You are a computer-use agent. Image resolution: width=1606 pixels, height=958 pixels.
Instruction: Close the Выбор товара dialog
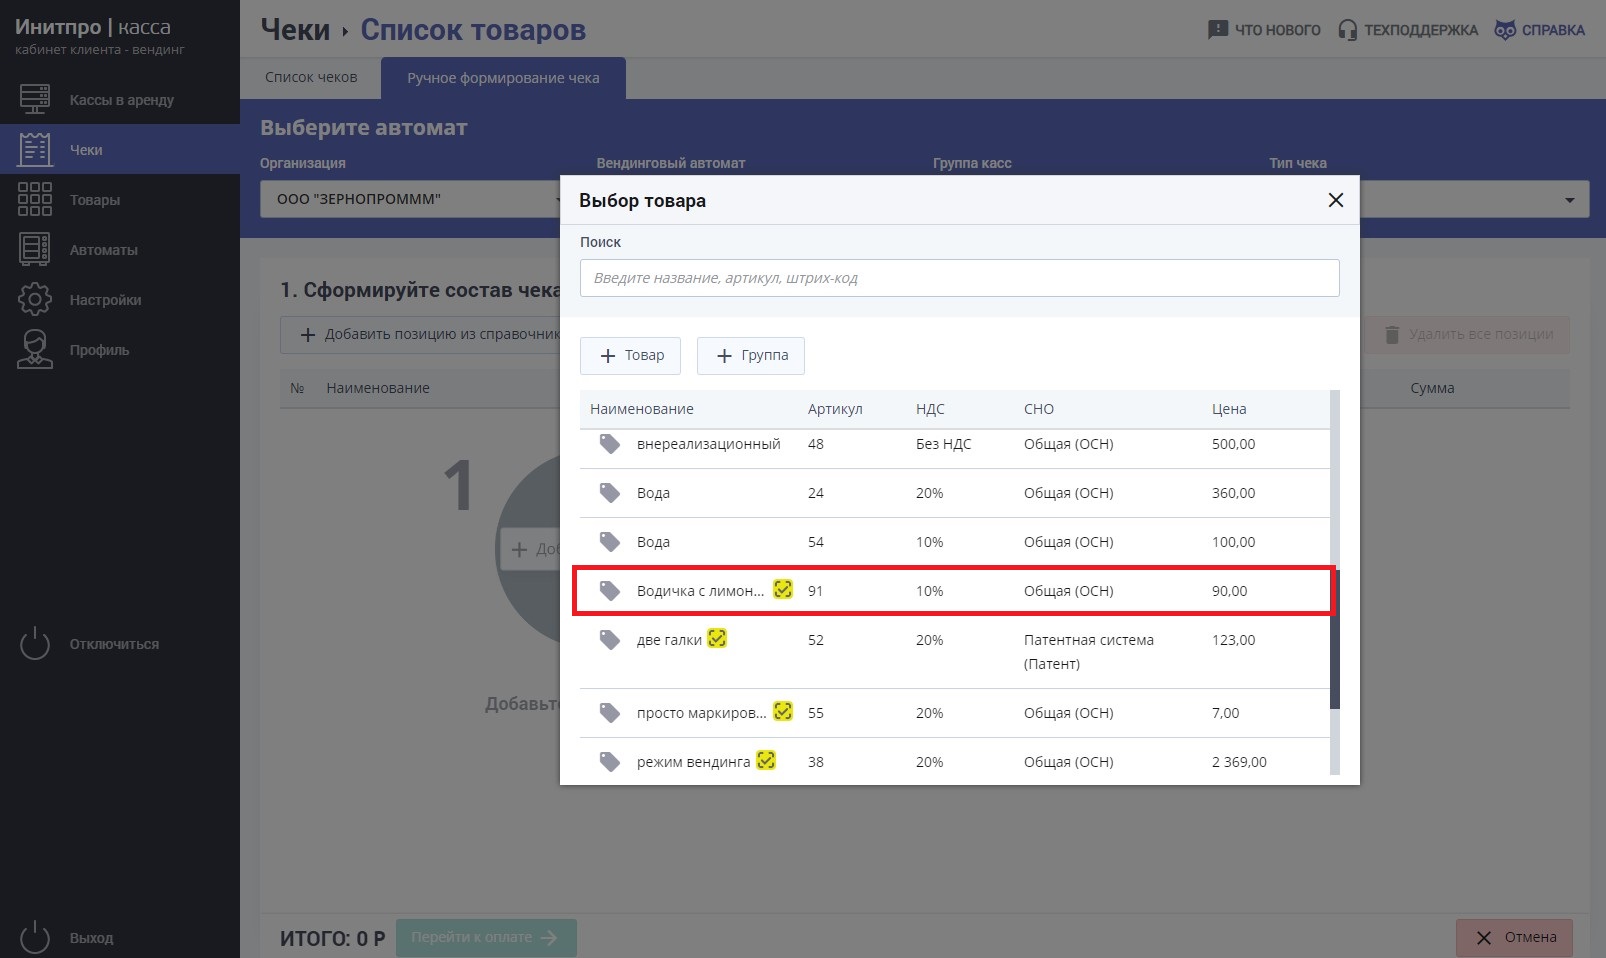coord(1335,200)
